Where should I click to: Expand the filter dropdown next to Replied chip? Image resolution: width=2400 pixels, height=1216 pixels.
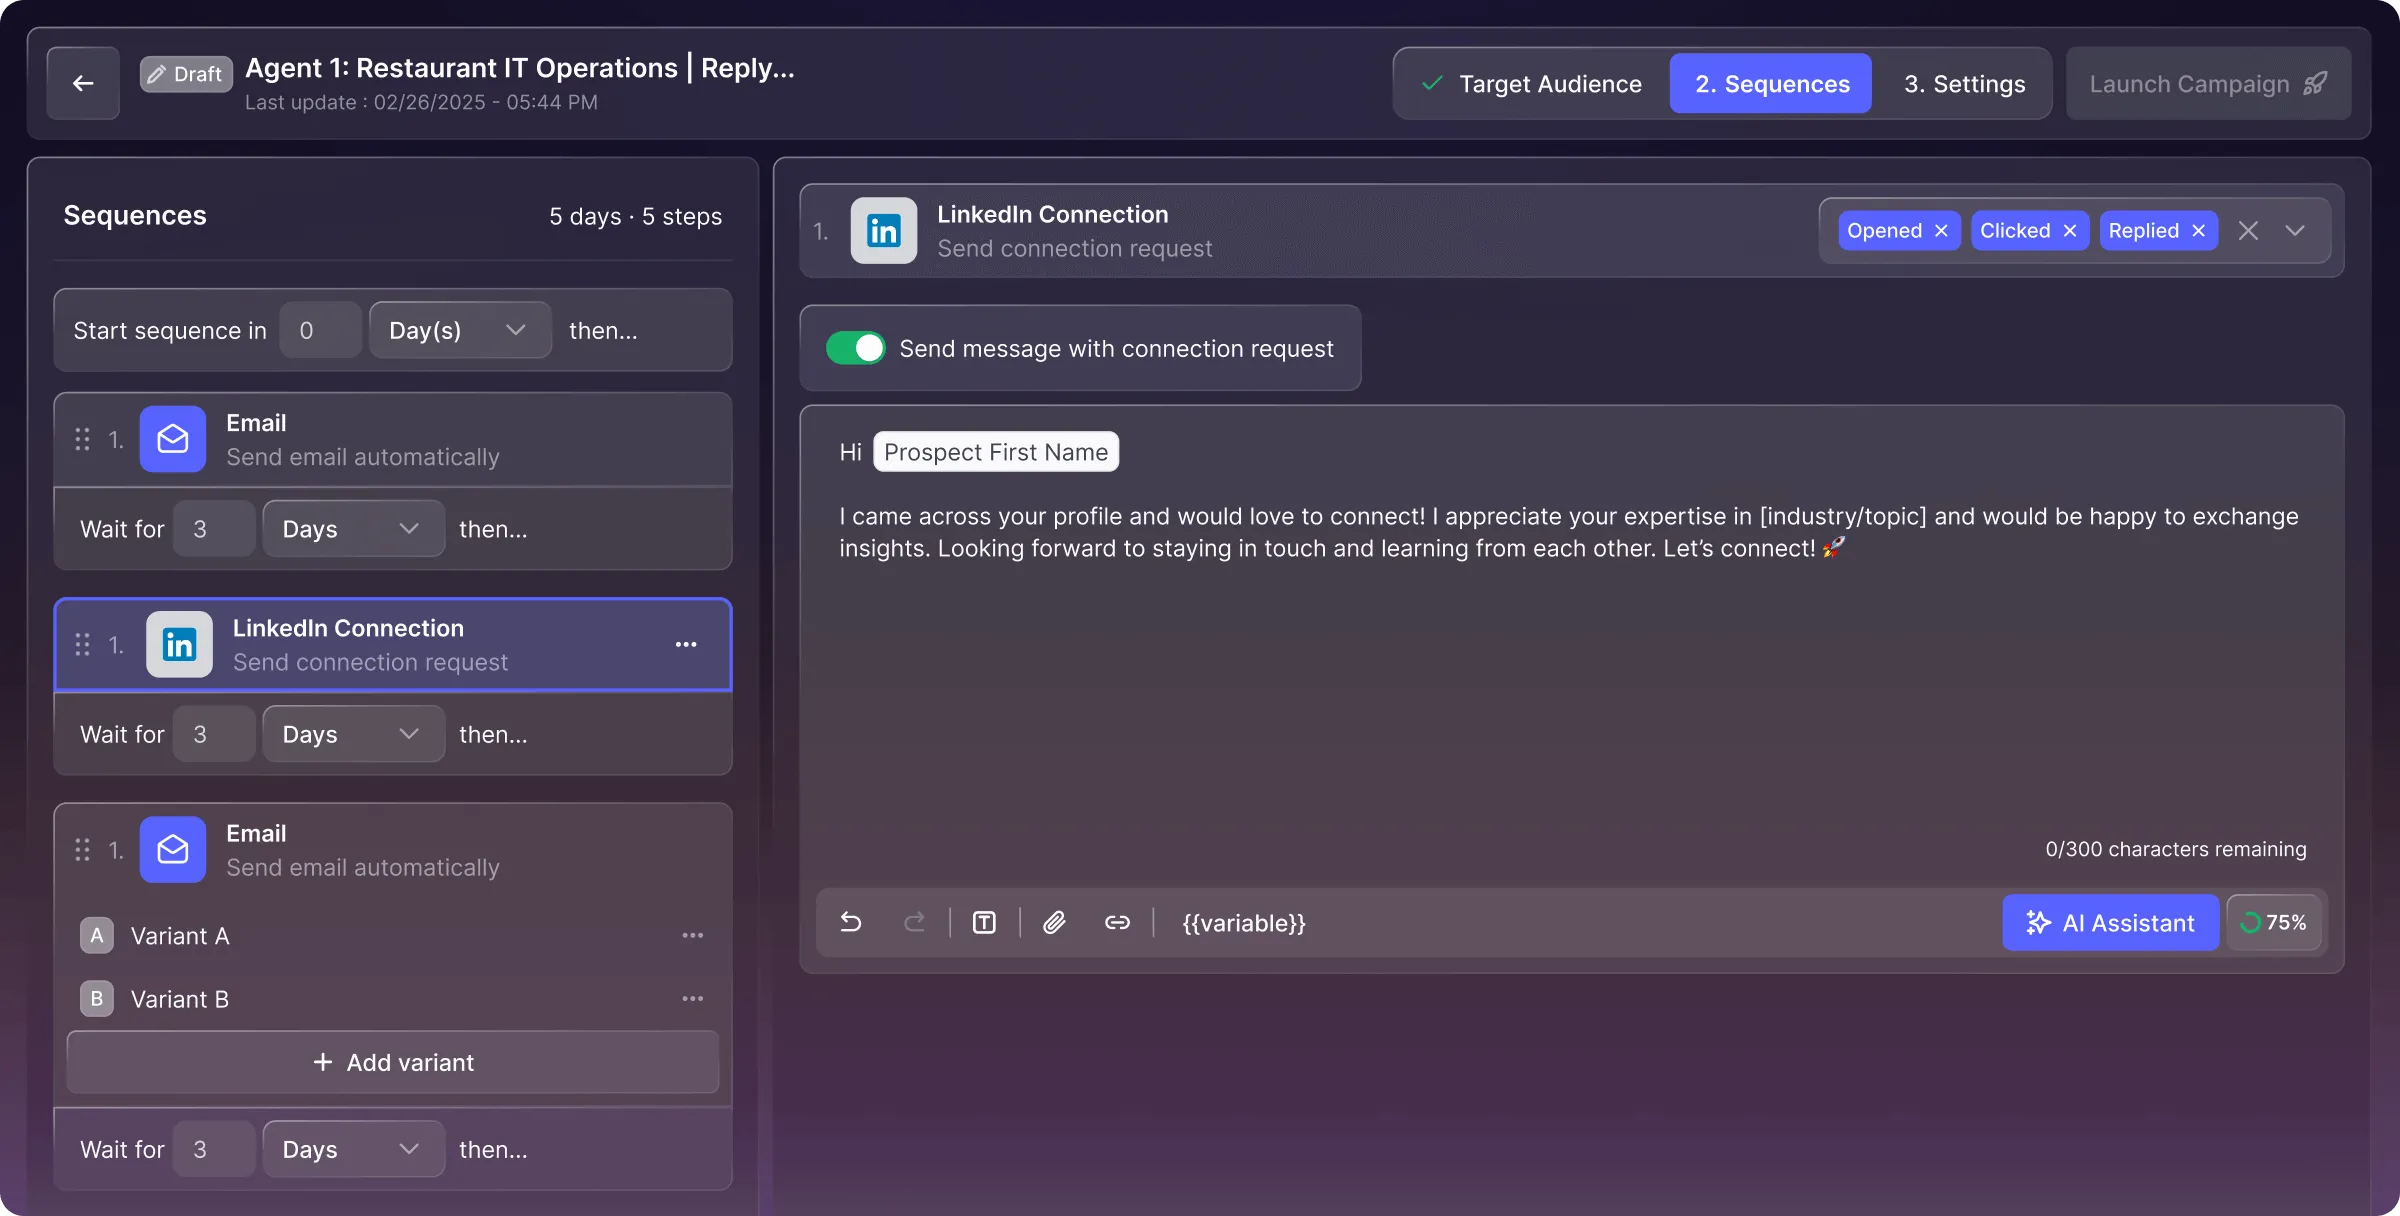tap(2295, 230)
